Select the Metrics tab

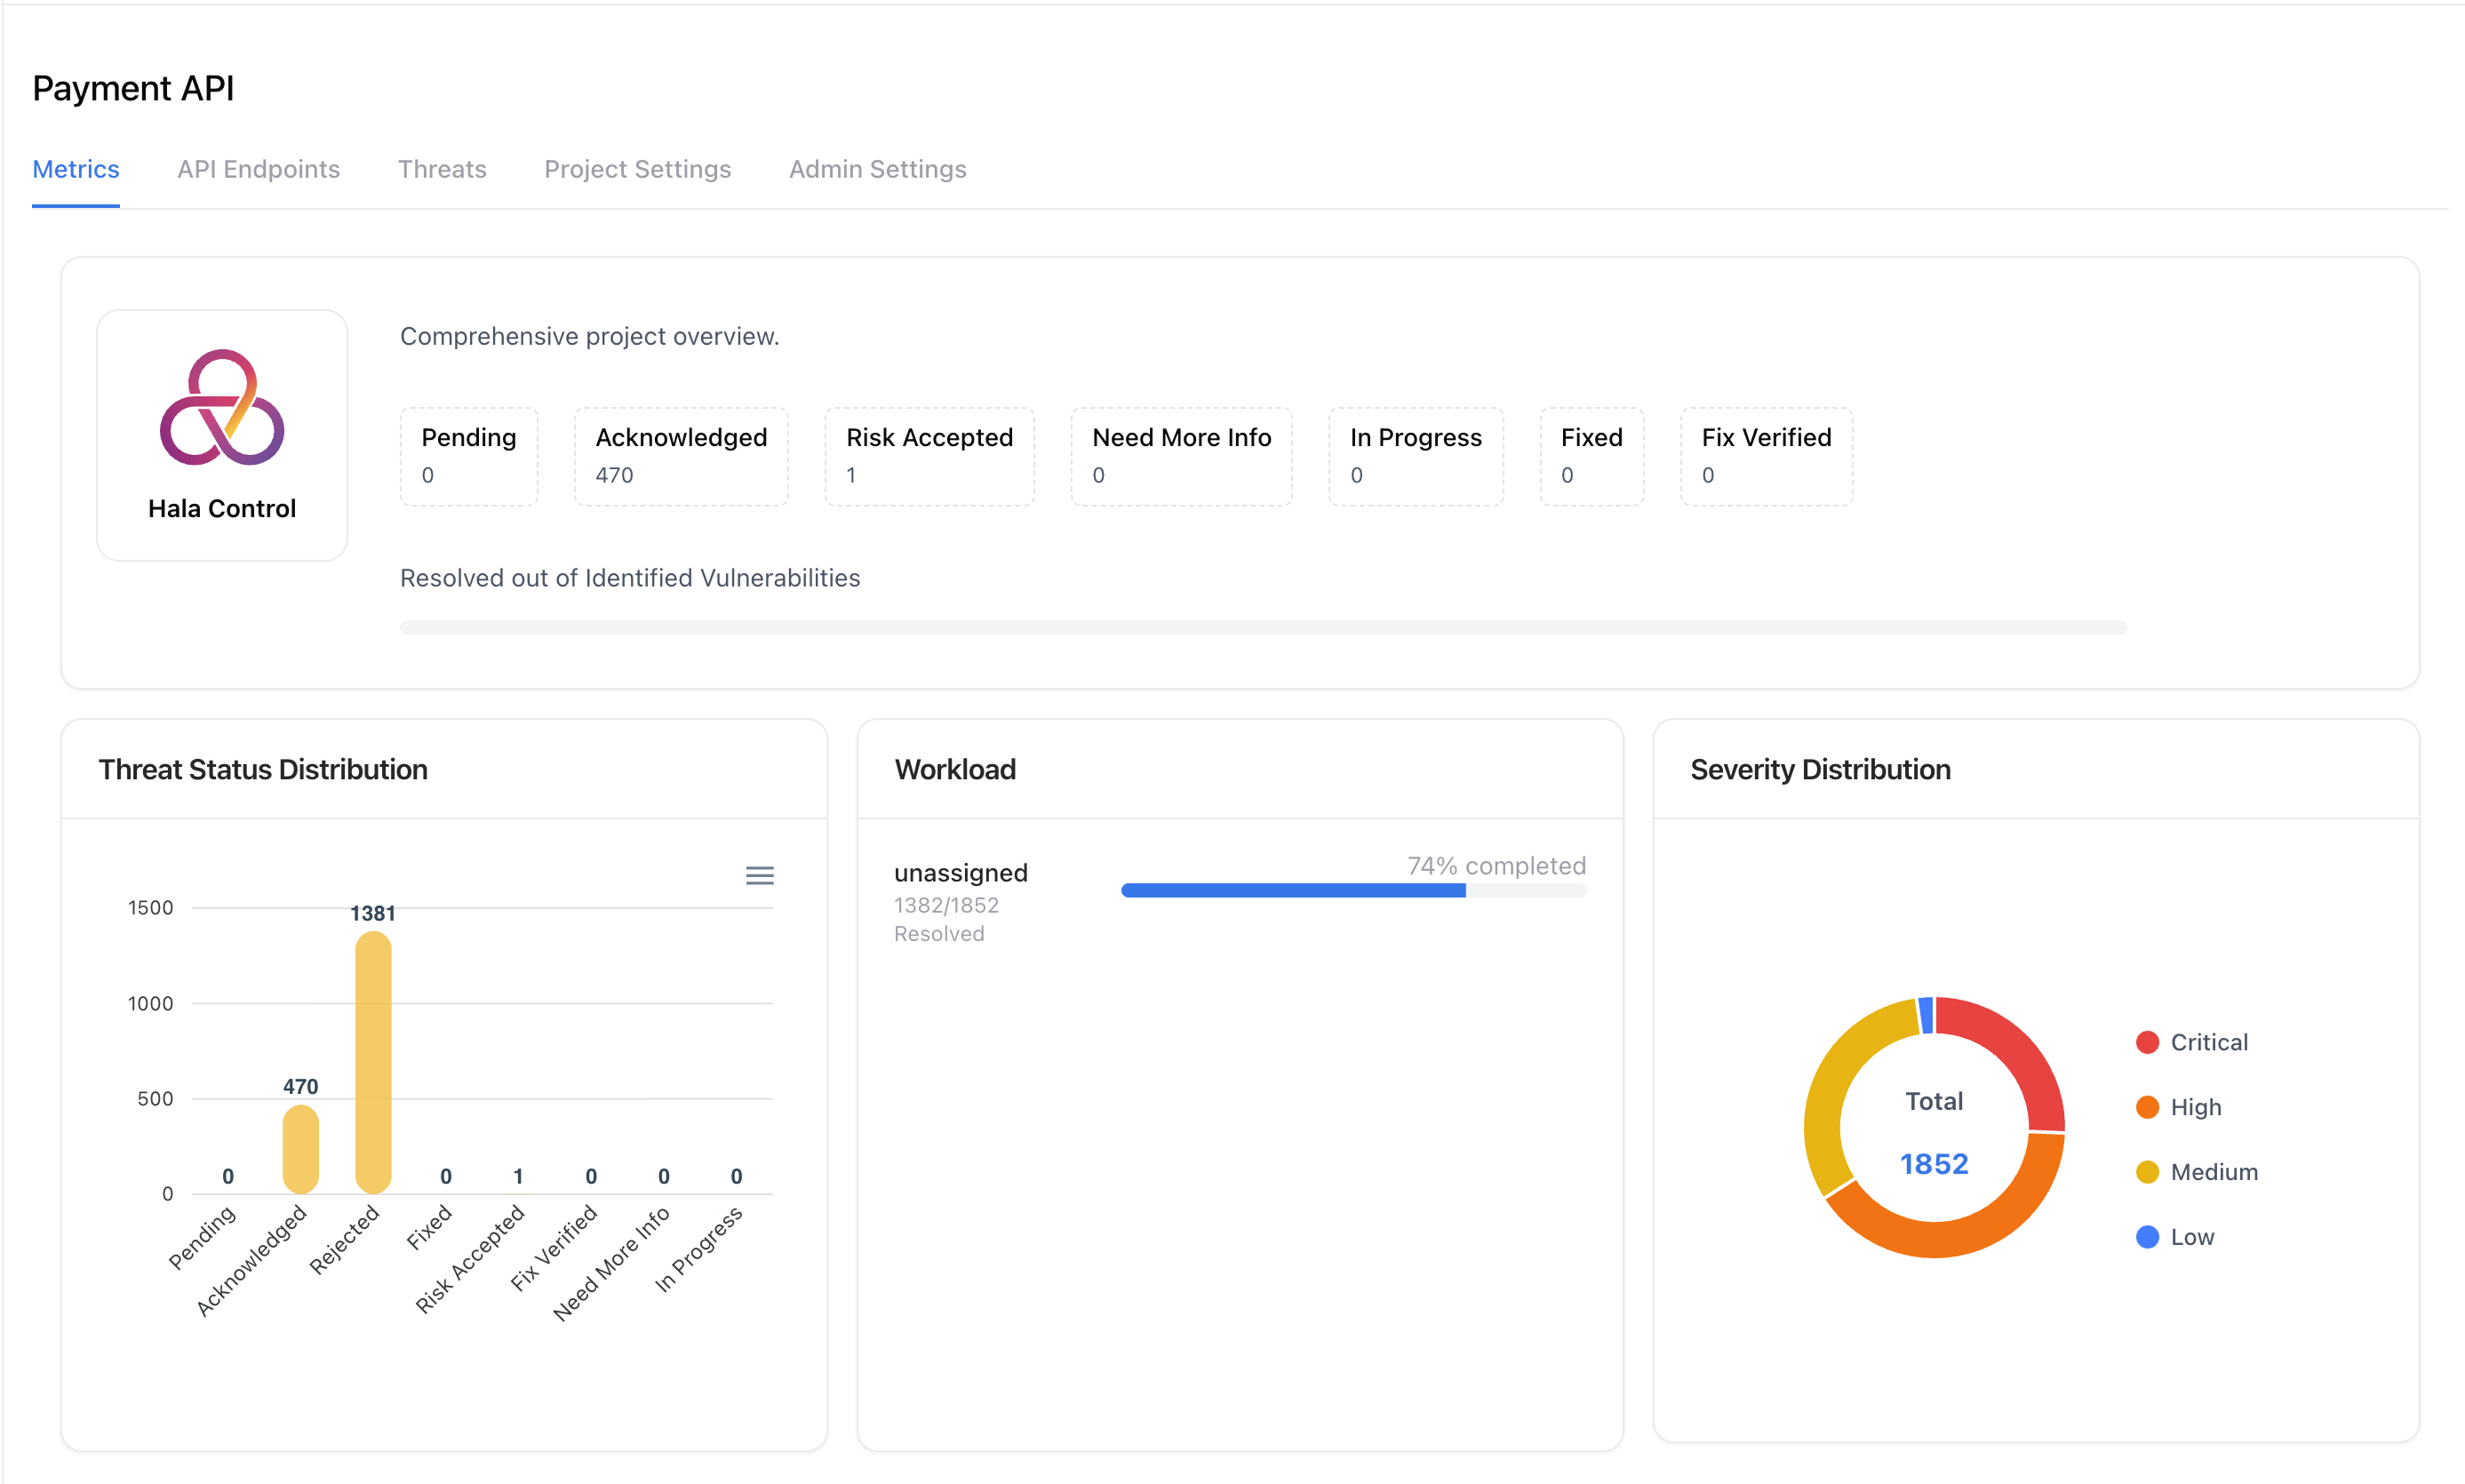click(x=76, y=169)
